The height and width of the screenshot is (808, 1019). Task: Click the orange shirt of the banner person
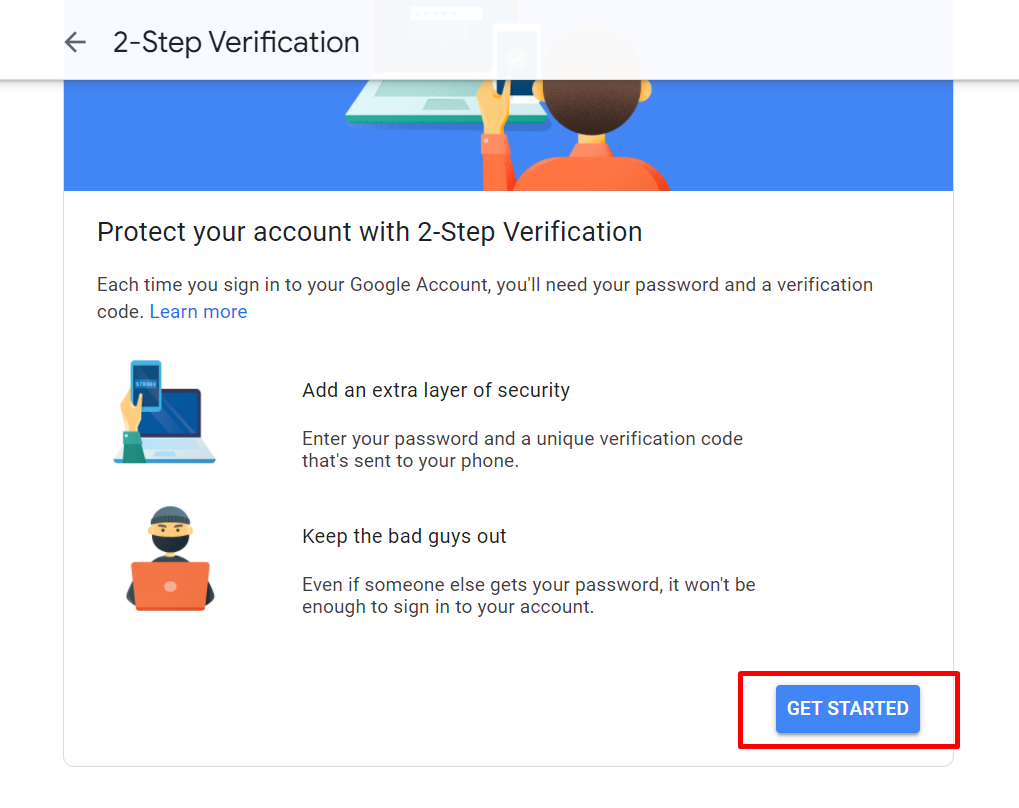pos(588,170)
